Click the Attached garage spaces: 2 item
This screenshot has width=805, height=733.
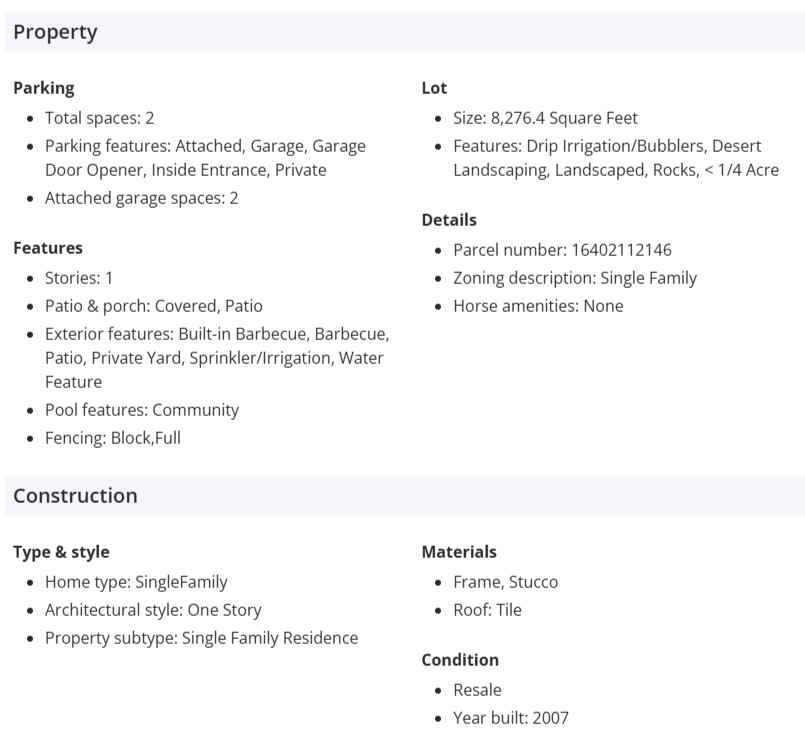pyautogui.click(x=142, y=198)
